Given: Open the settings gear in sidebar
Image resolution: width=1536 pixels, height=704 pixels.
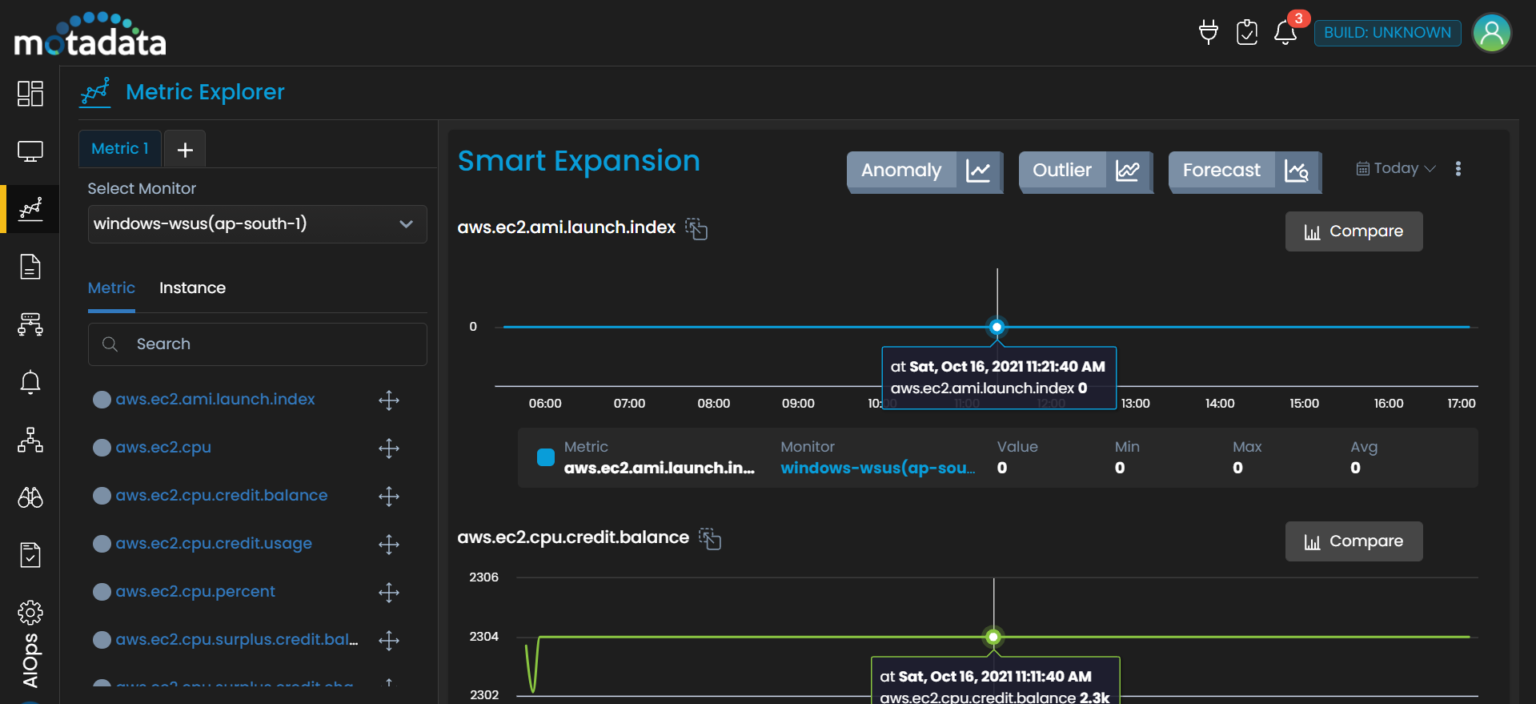Looking at the screenshot, I should point(30,612).
